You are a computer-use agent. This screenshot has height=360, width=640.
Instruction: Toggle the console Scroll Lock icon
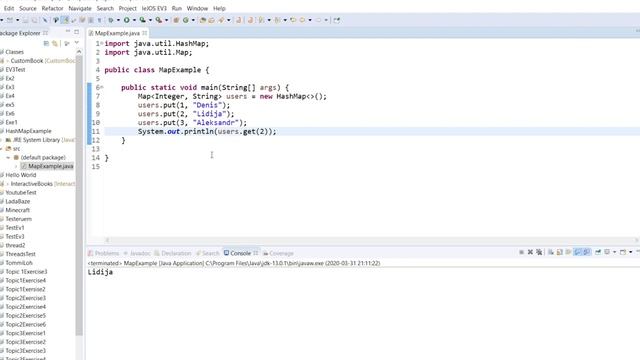(x=560, y=252)
